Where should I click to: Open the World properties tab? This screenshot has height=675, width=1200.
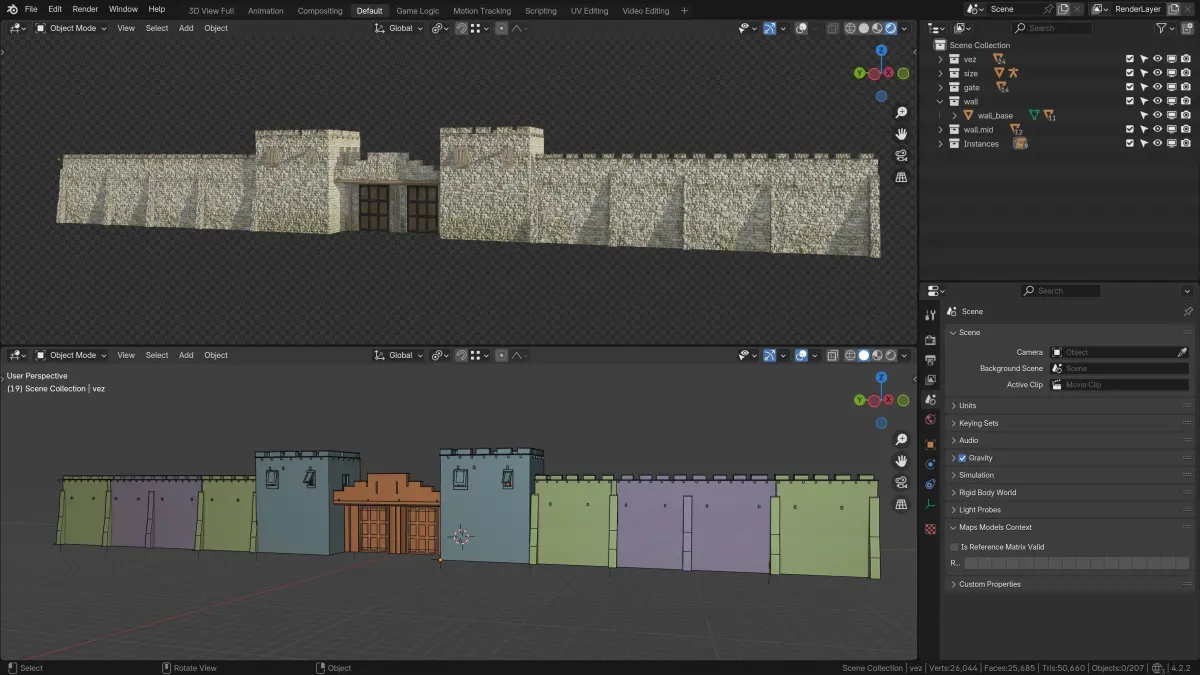coord(930,420)
